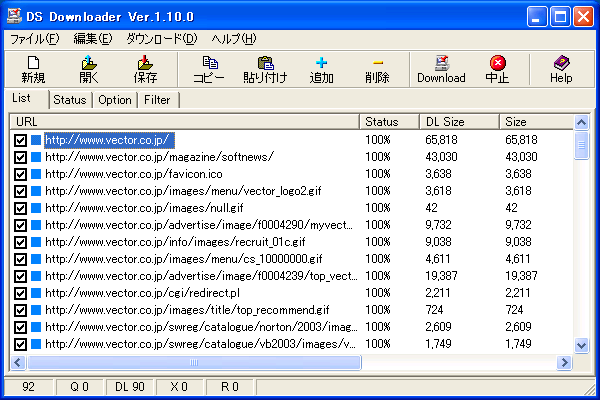Click blue status square for null.gif row
The height and width of the screenshot is (400, 600).
tap(36, 208)
